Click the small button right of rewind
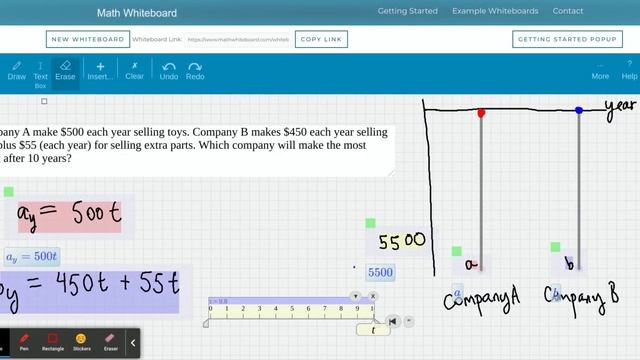The image size is (640, 360). coord(409,321)
